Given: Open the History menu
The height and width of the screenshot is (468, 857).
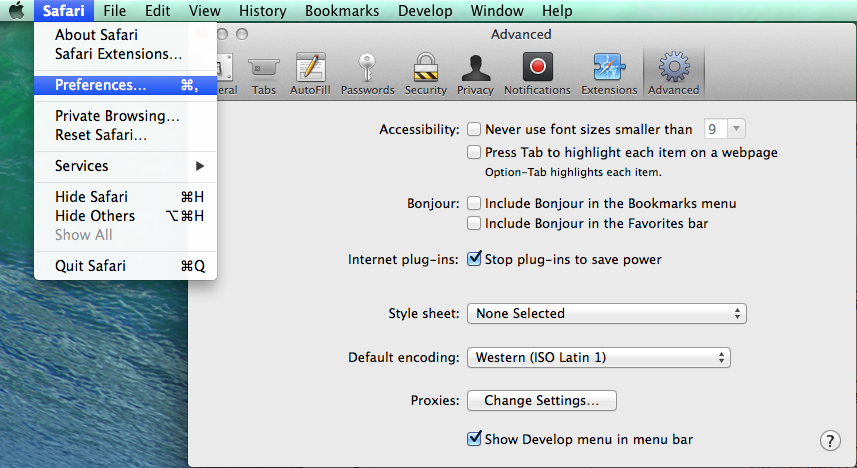Looking at the screenshot, I should click(262, 10).
